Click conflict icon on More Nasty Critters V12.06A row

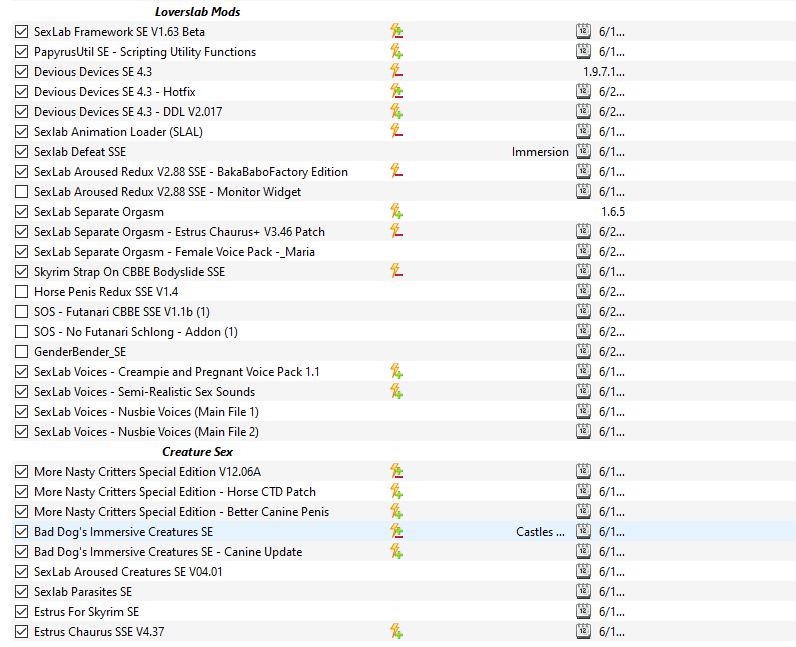[x=396, y=471]
